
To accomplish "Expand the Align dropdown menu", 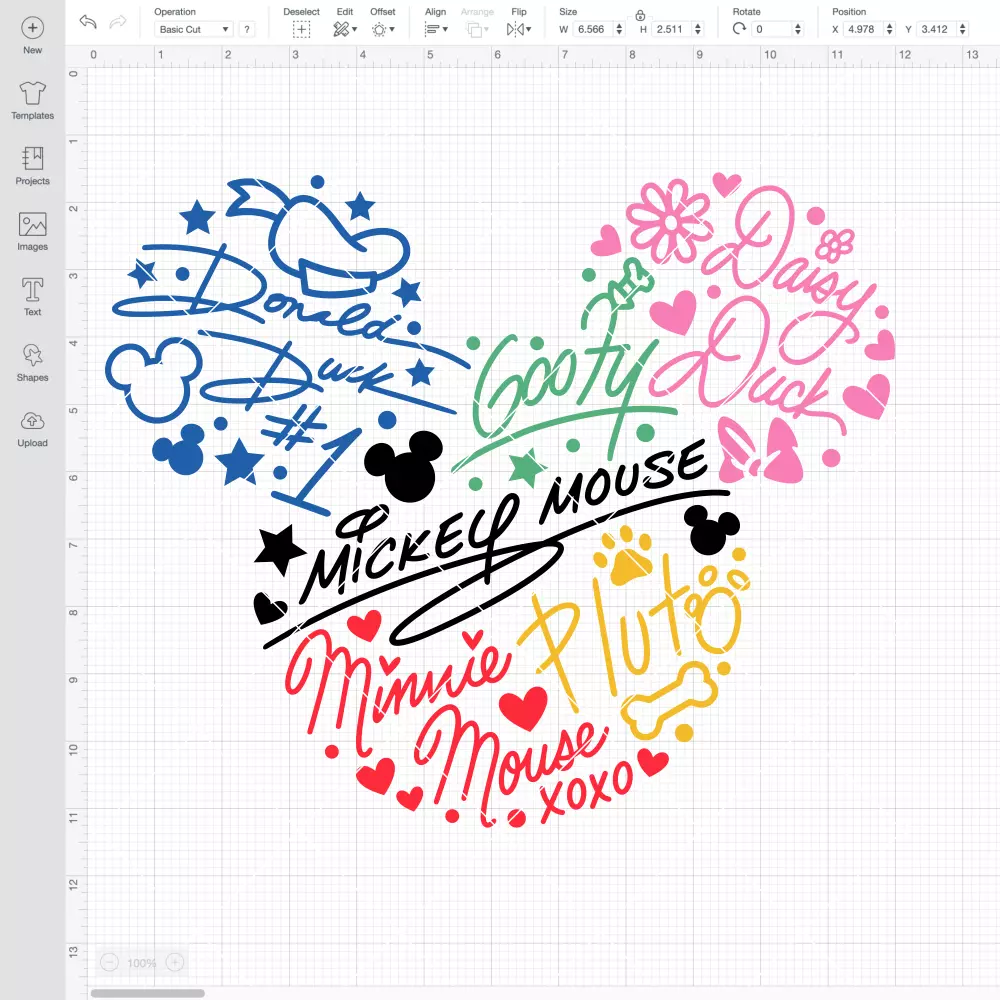I will tap(436, 29).
